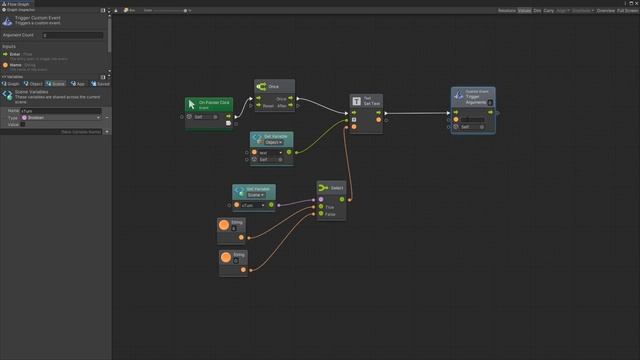Add new variable with plus button
This screenshot has width=640, height=360.
[x=107, y=131]
